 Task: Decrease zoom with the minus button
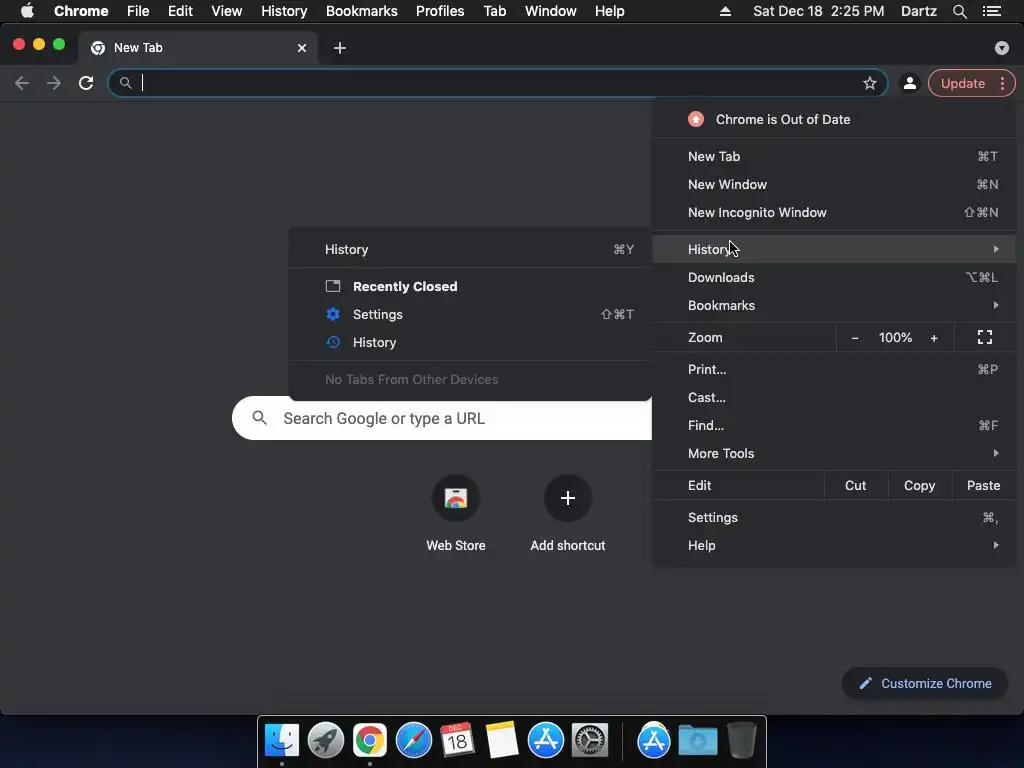[855, 338]
